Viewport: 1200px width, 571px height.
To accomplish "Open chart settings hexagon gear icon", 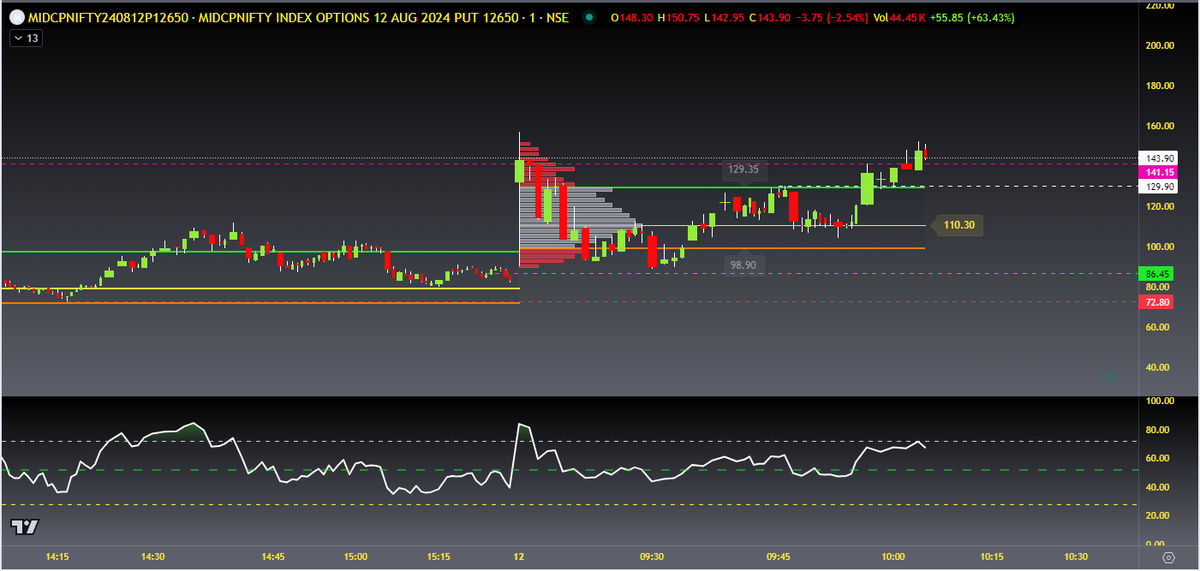I will [x=1168, y=557].
